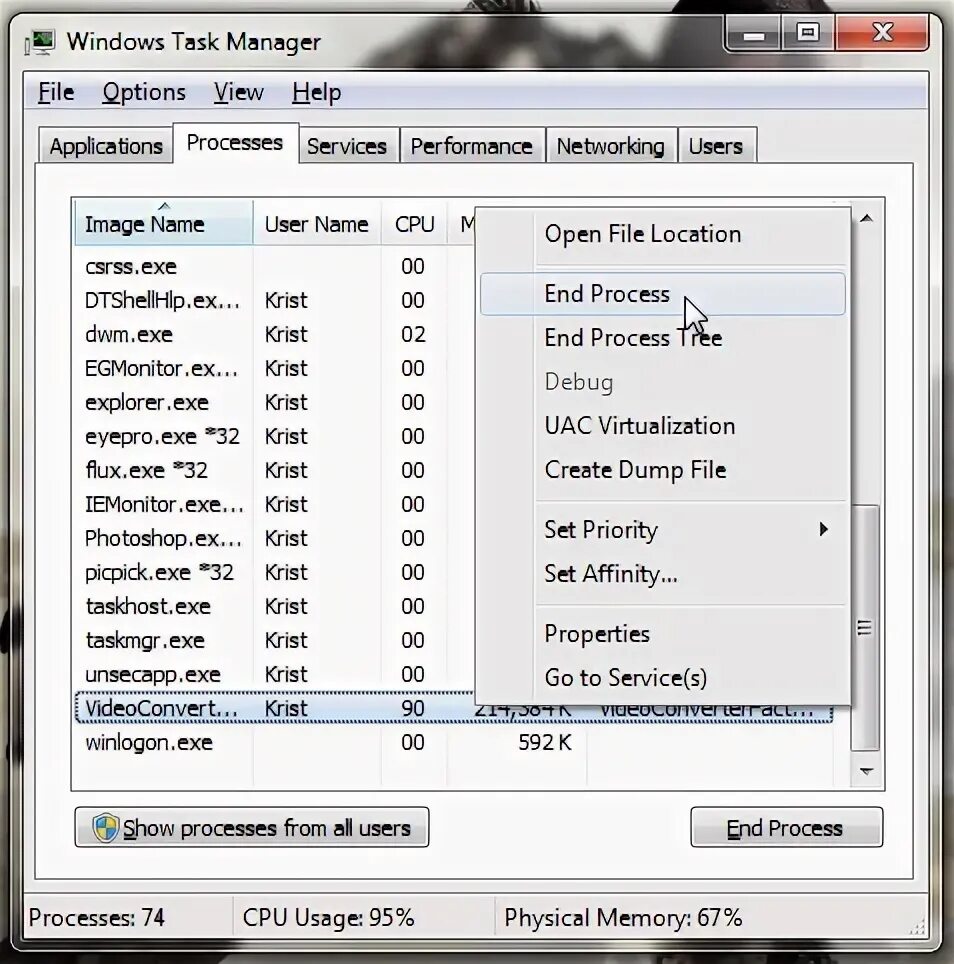Click the 592 K memory value

click(545, 743)
